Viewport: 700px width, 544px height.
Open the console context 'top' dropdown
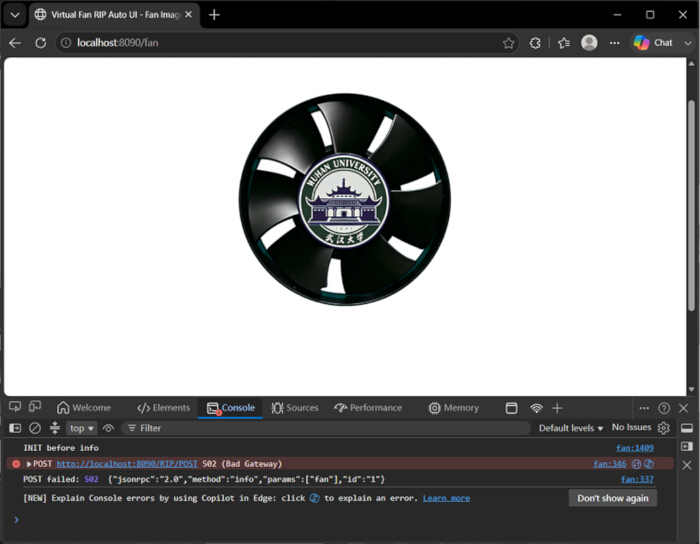tap(81, 428)
